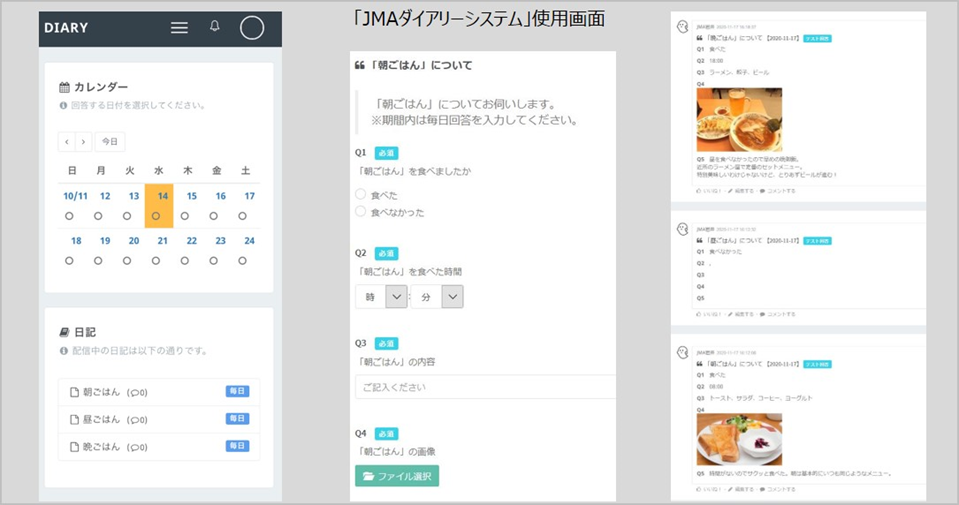Go to next week with right chevron

click(x=84, y=142)
